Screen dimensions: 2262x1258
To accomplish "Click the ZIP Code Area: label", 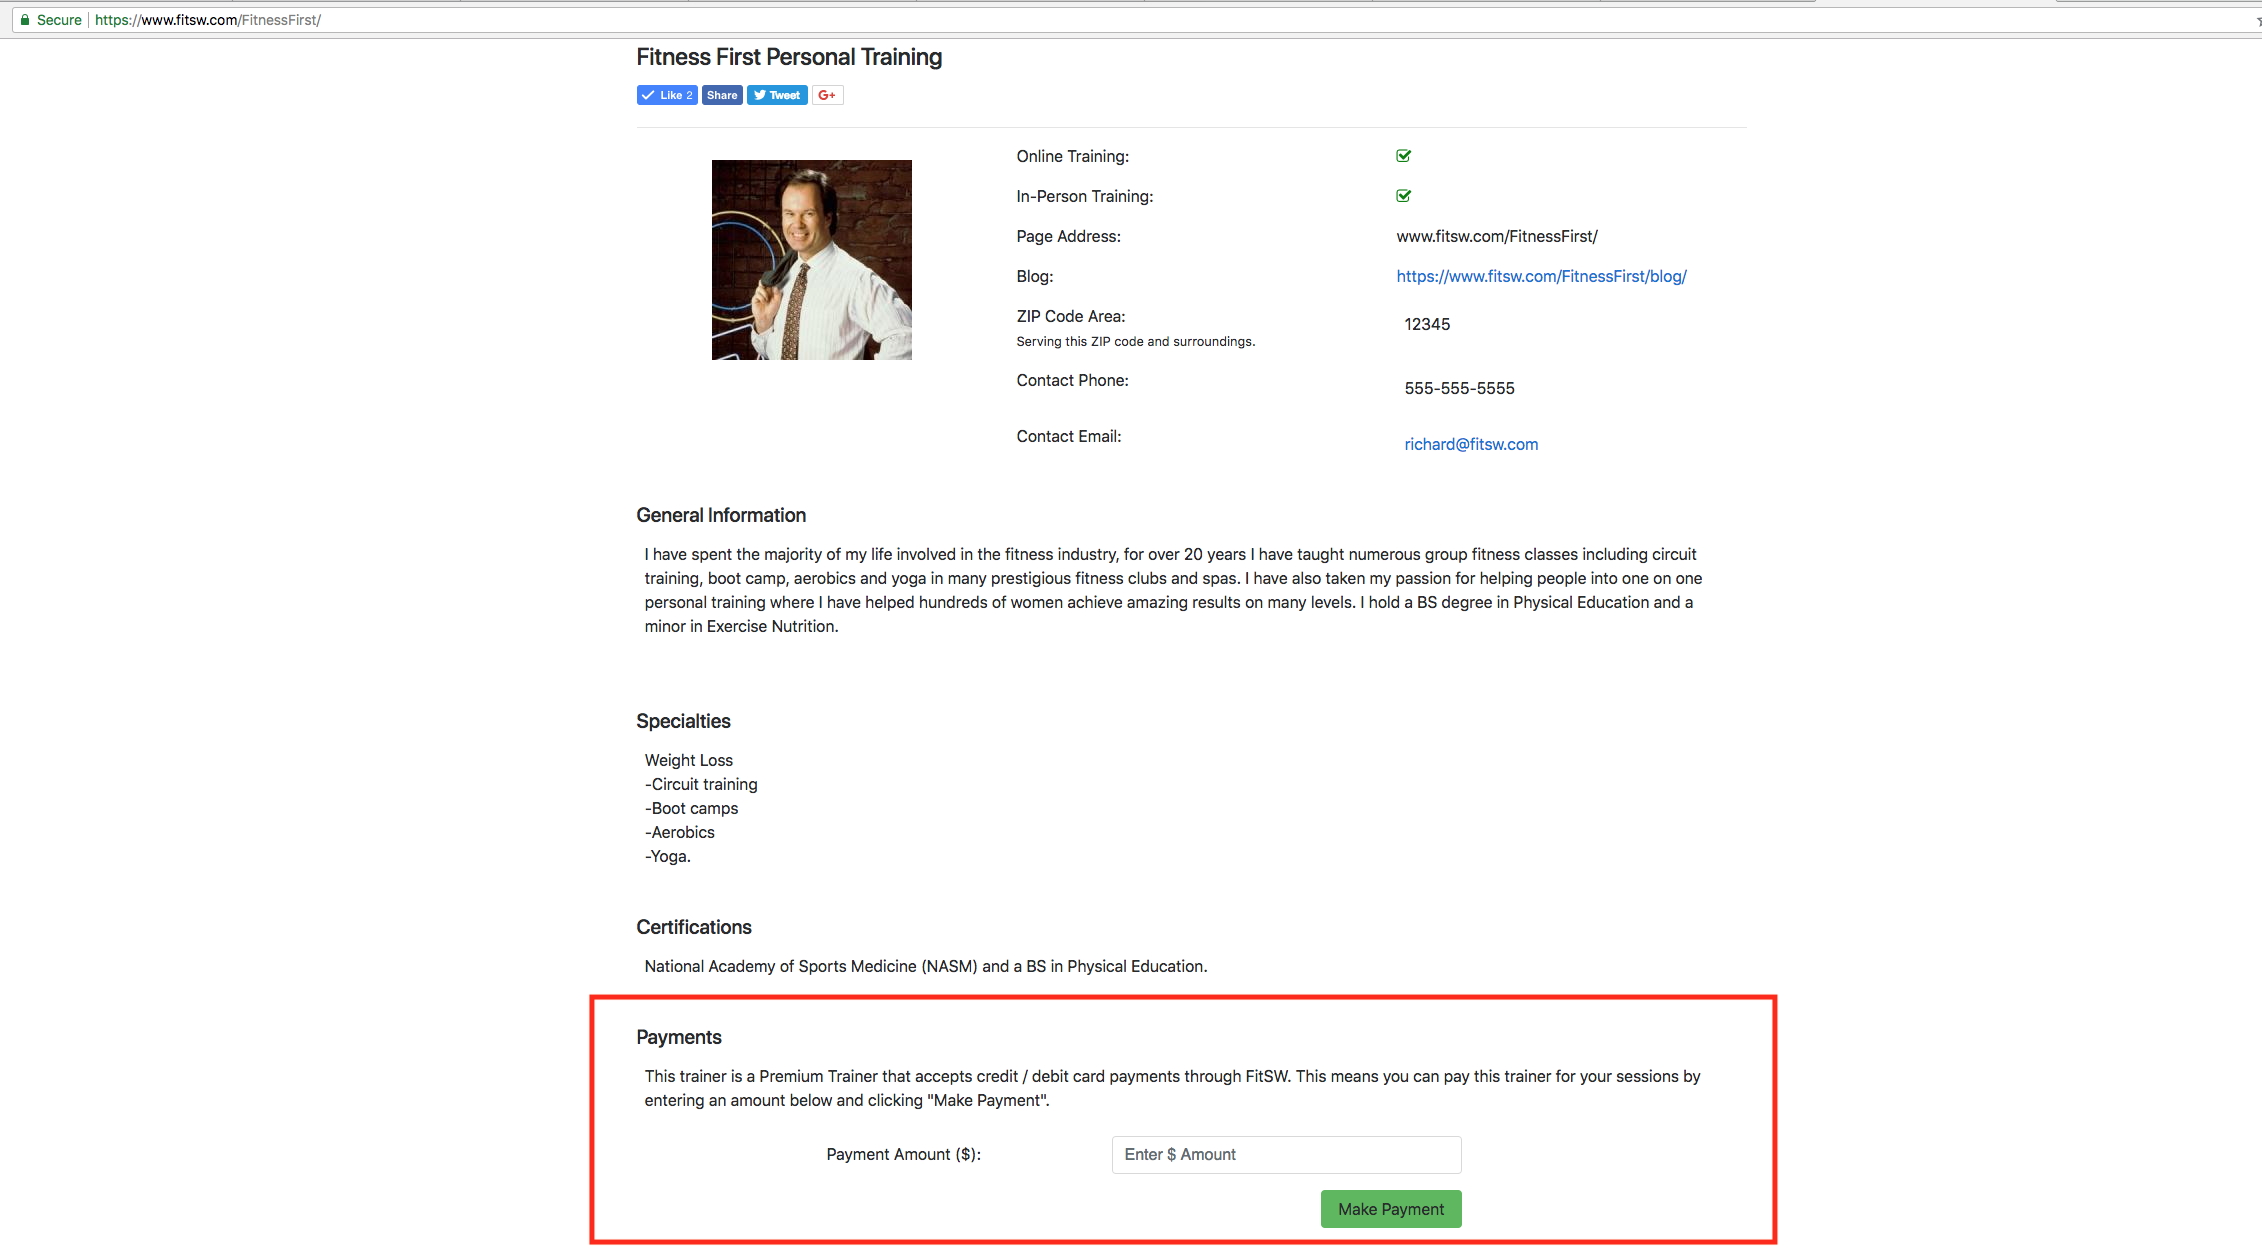I will 1071,316.
